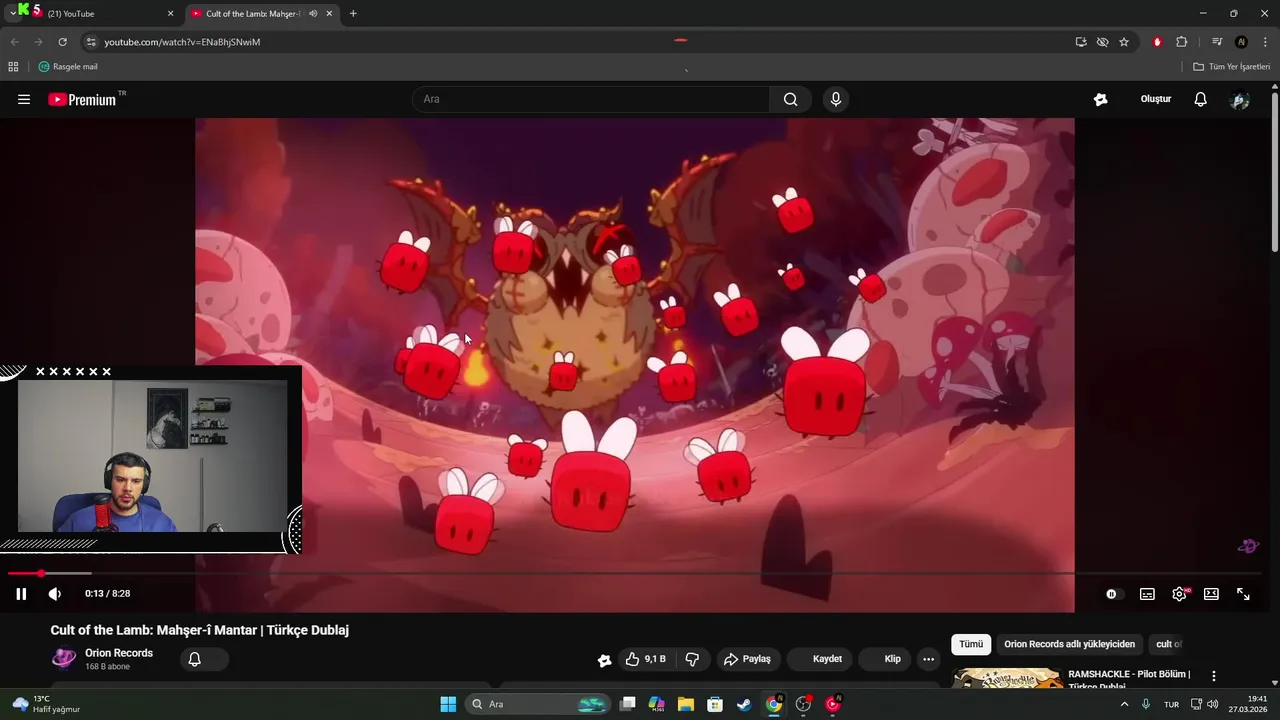Image resolution: width=1280 pixels, height=720 pixels.
Task: Click the sparkle Ask icon beside Oluştur
Action: pyautogui.click(x=1101, y=99)
